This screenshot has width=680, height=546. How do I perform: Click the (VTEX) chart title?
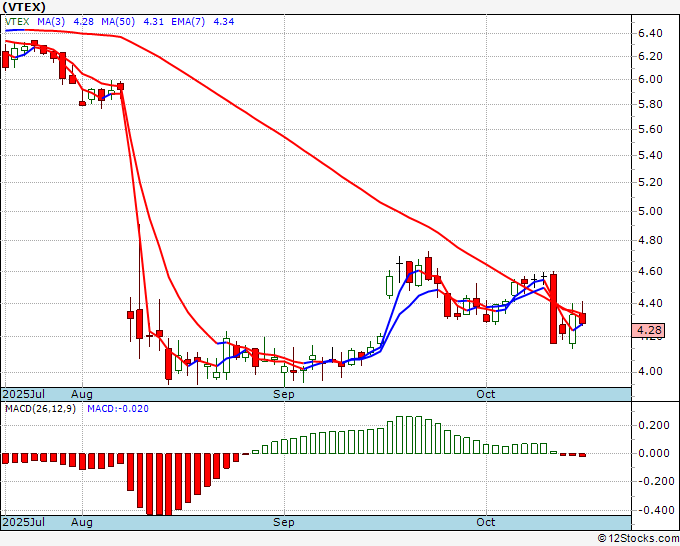pyautogui.click(x=24, y=7)
